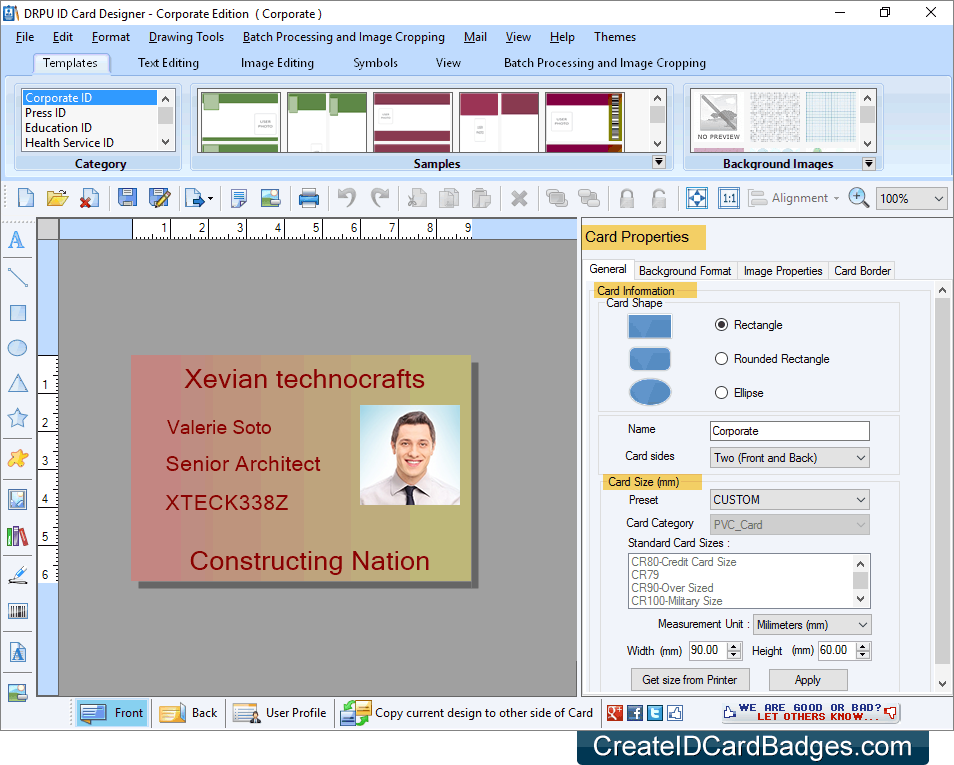
Task: Choose the grid pattern background image
Action: [830, 117]
